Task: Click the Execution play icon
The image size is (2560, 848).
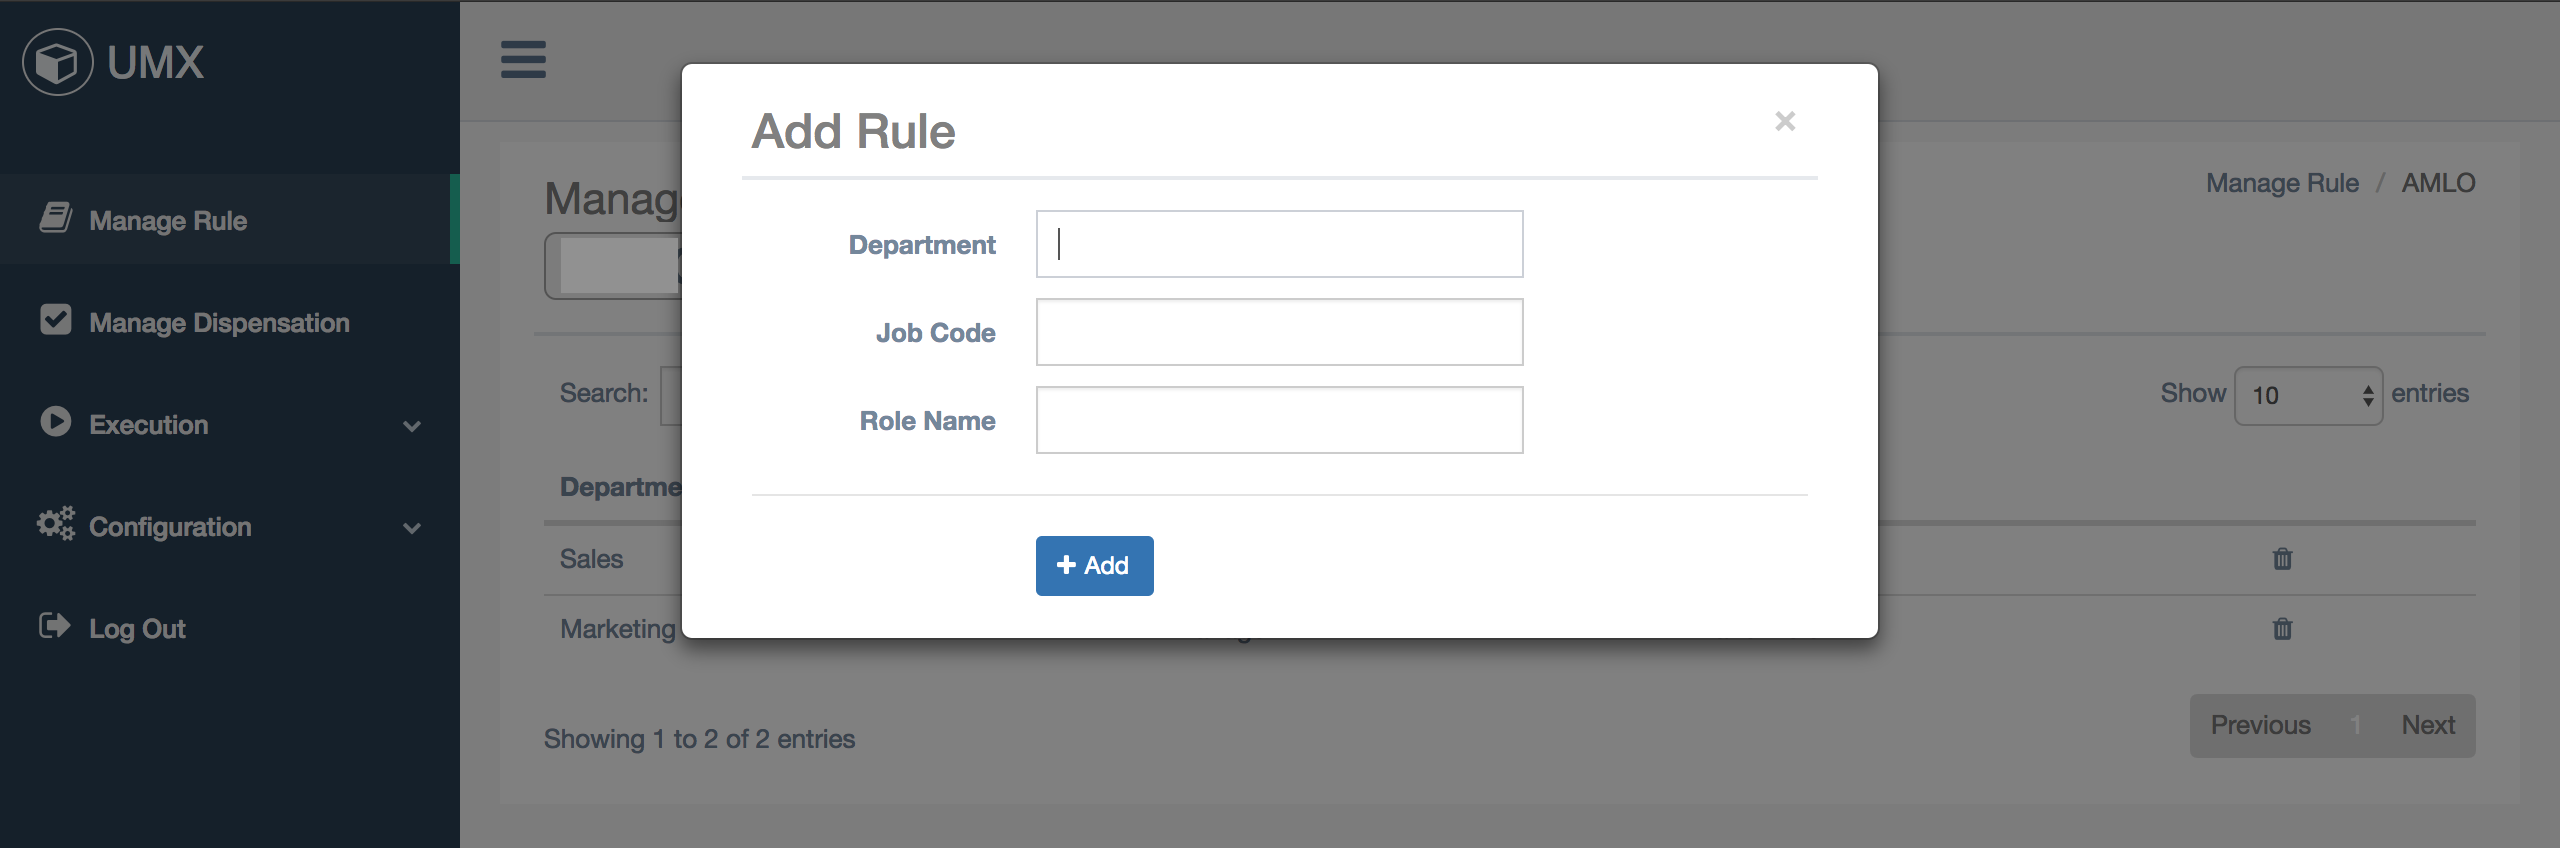Action: (56, 421)
